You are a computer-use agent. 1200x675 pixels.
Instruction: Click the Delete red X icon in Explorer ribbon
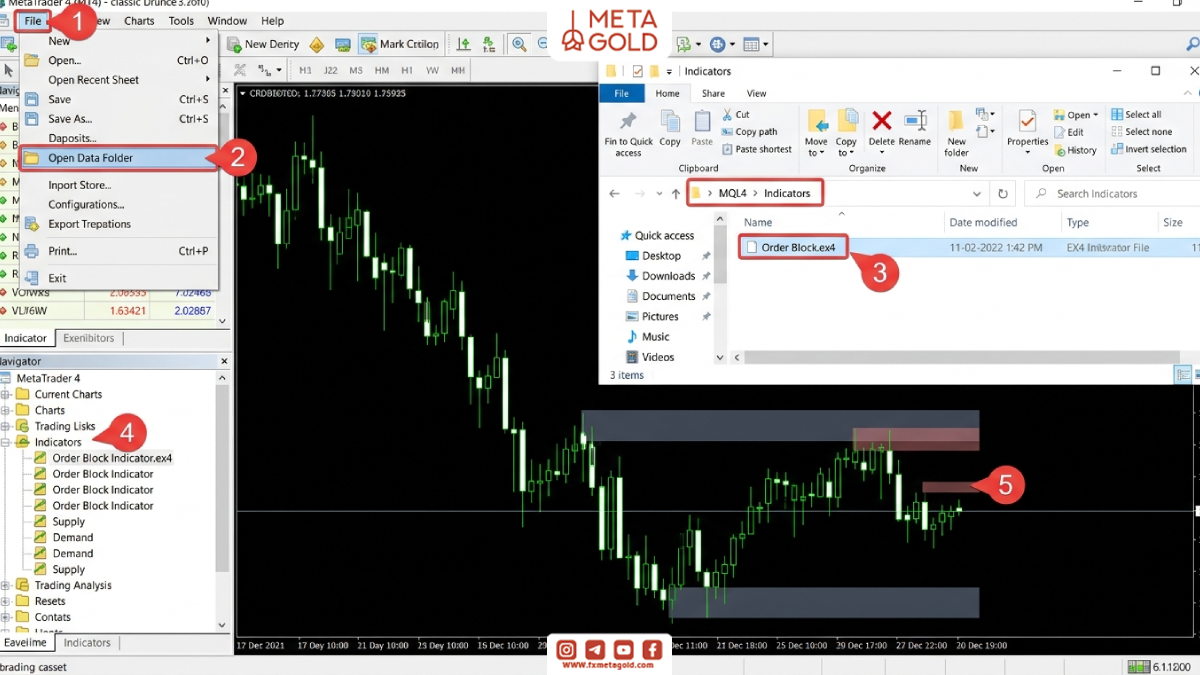tap(881, 122)
